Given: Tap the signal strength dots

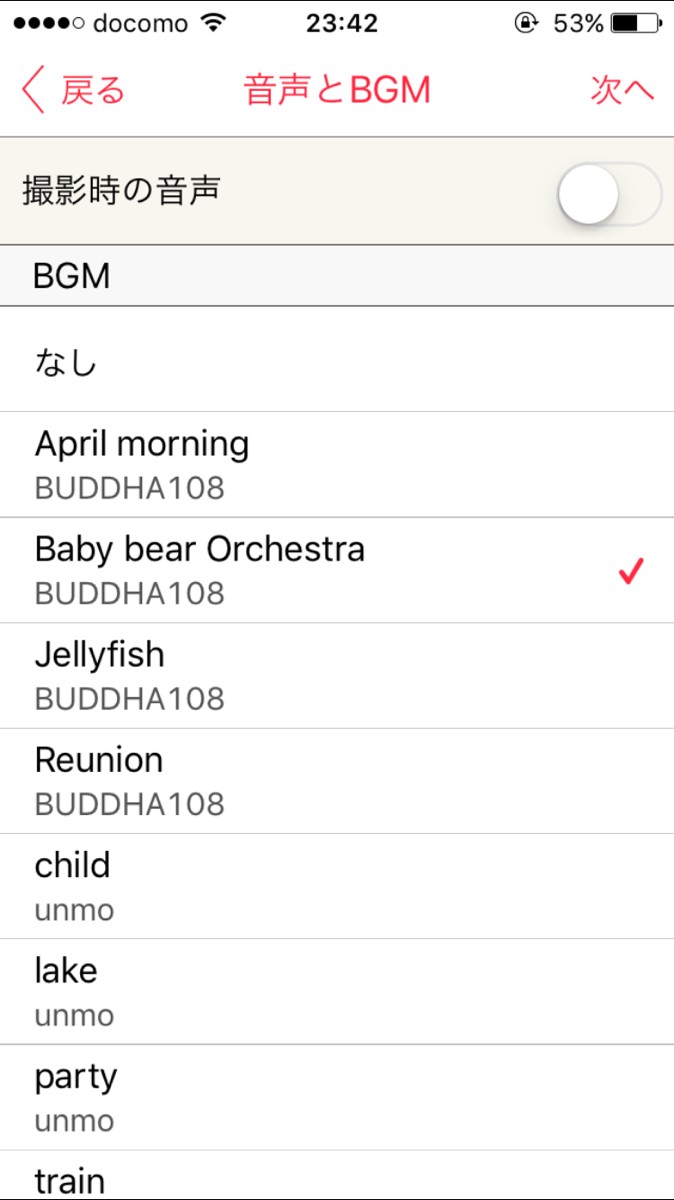Looking at the screenshot, I should pyautogui.click(x=47, y=23).
